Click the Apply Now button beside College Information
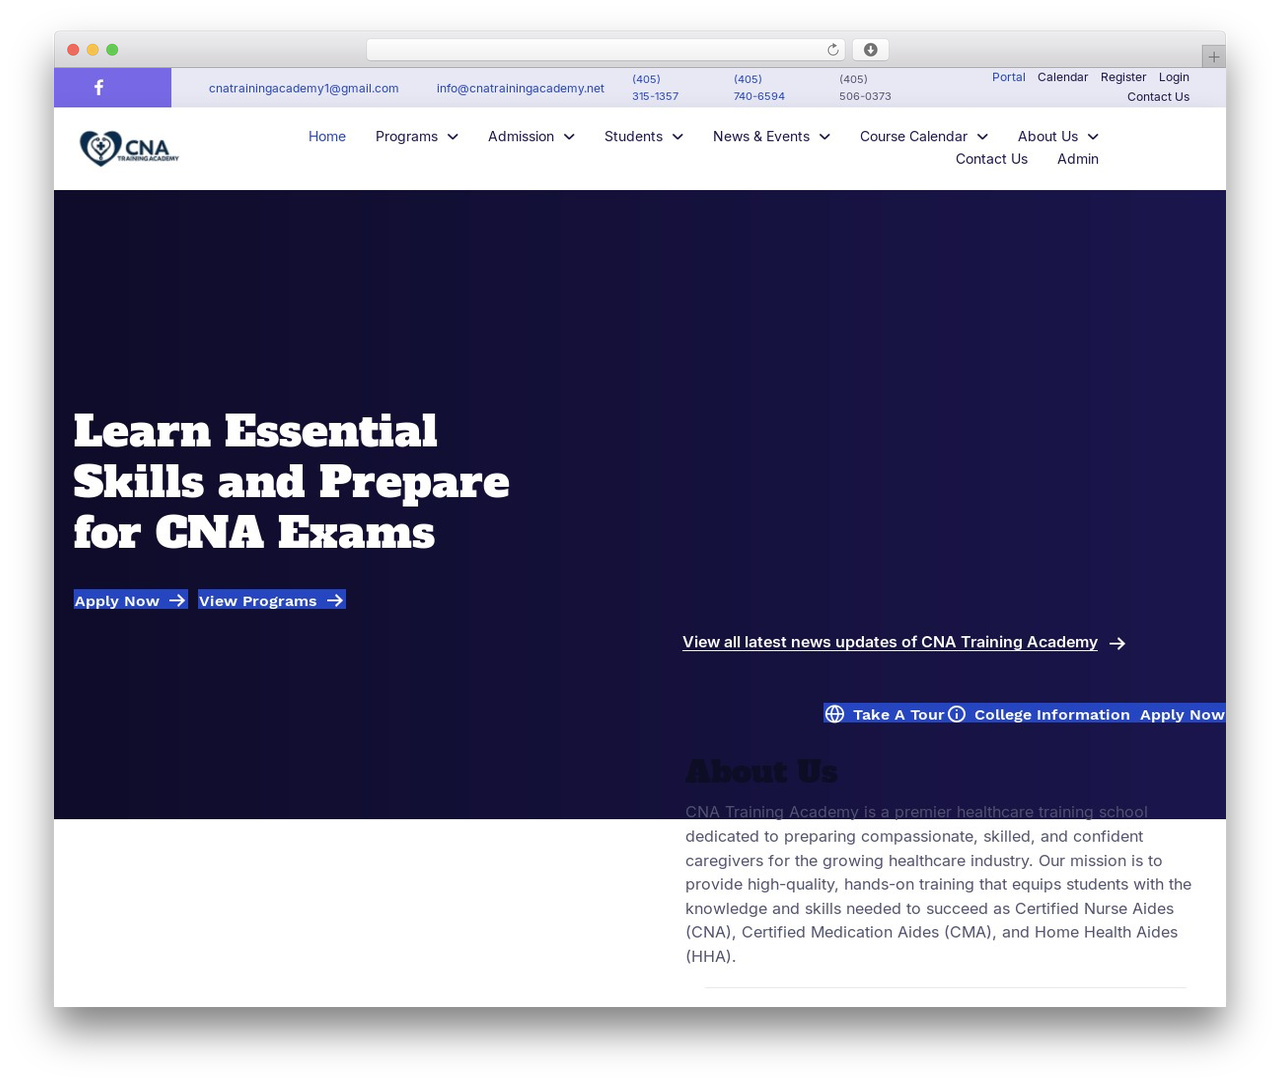Viewport: 1280px width, 1084px height. [1182, 714]
